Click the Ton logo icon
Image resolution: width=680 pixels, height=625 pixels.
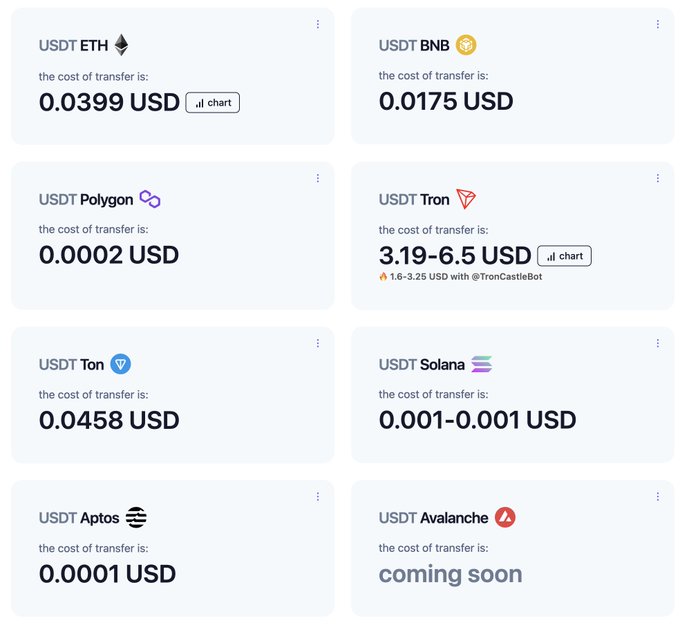pyautogui.click(x=121, y=364)
